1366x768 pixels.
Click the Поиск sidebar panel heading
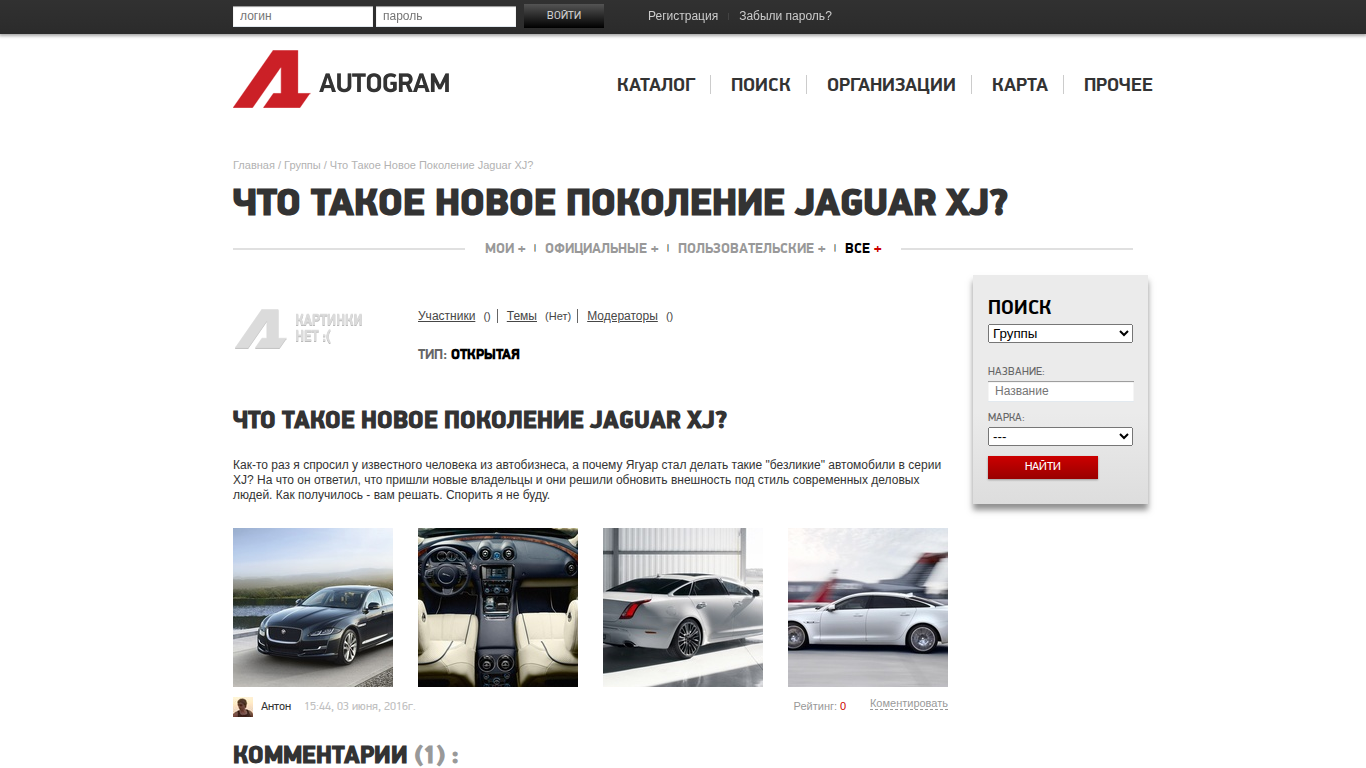point(1020,307)
